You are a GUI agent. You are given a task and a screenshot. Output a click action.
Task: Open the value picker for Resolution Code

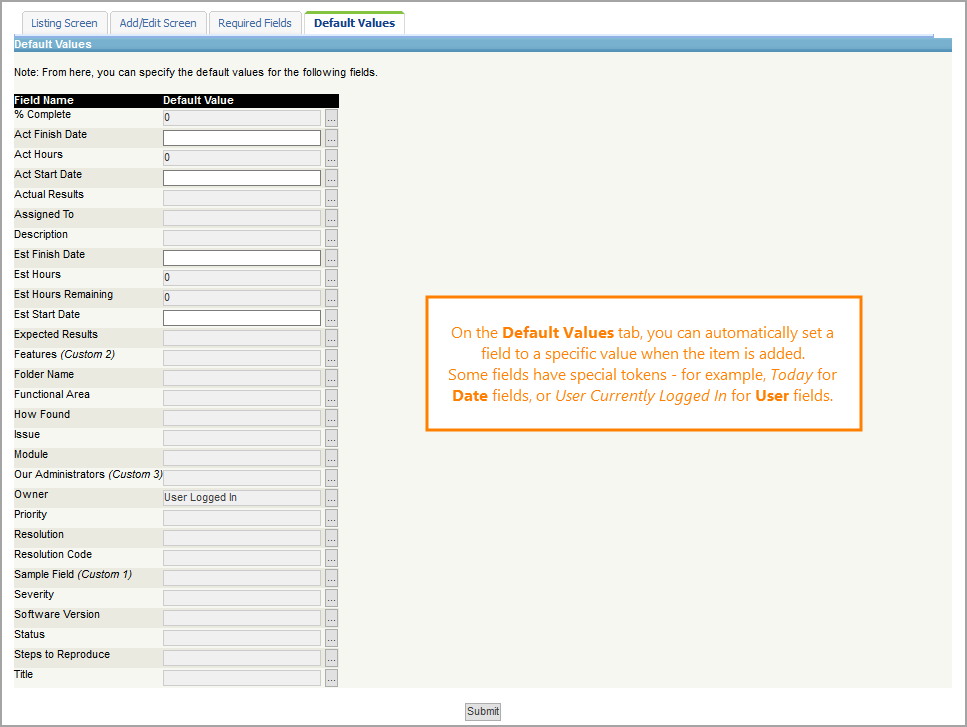pyautogui.click(x=331, y=557)
